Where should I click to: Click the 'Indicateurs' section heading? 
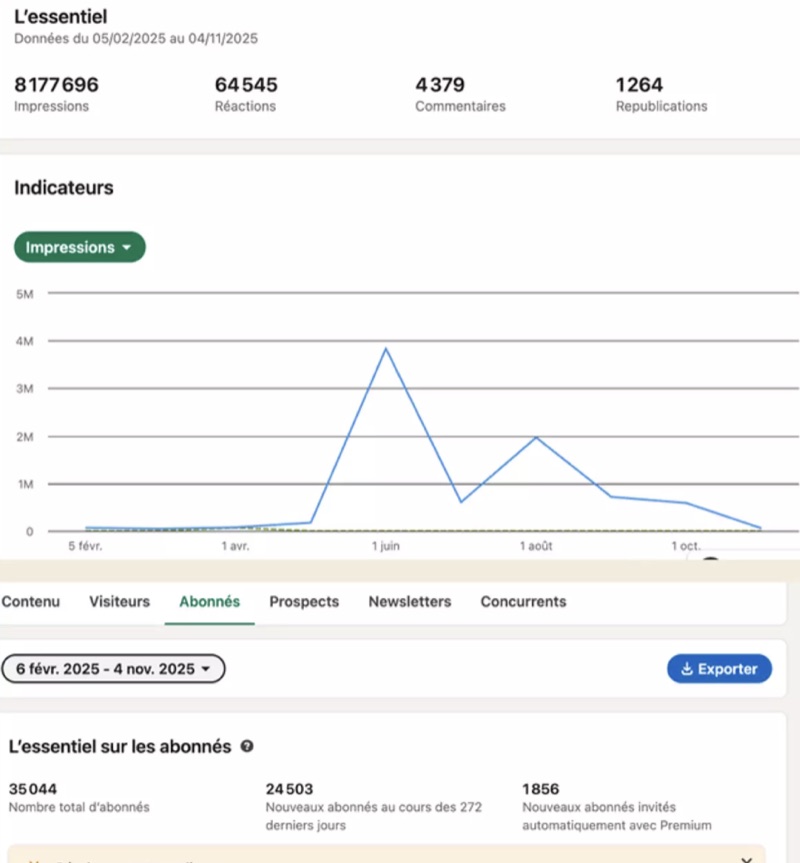coord(64,188)
